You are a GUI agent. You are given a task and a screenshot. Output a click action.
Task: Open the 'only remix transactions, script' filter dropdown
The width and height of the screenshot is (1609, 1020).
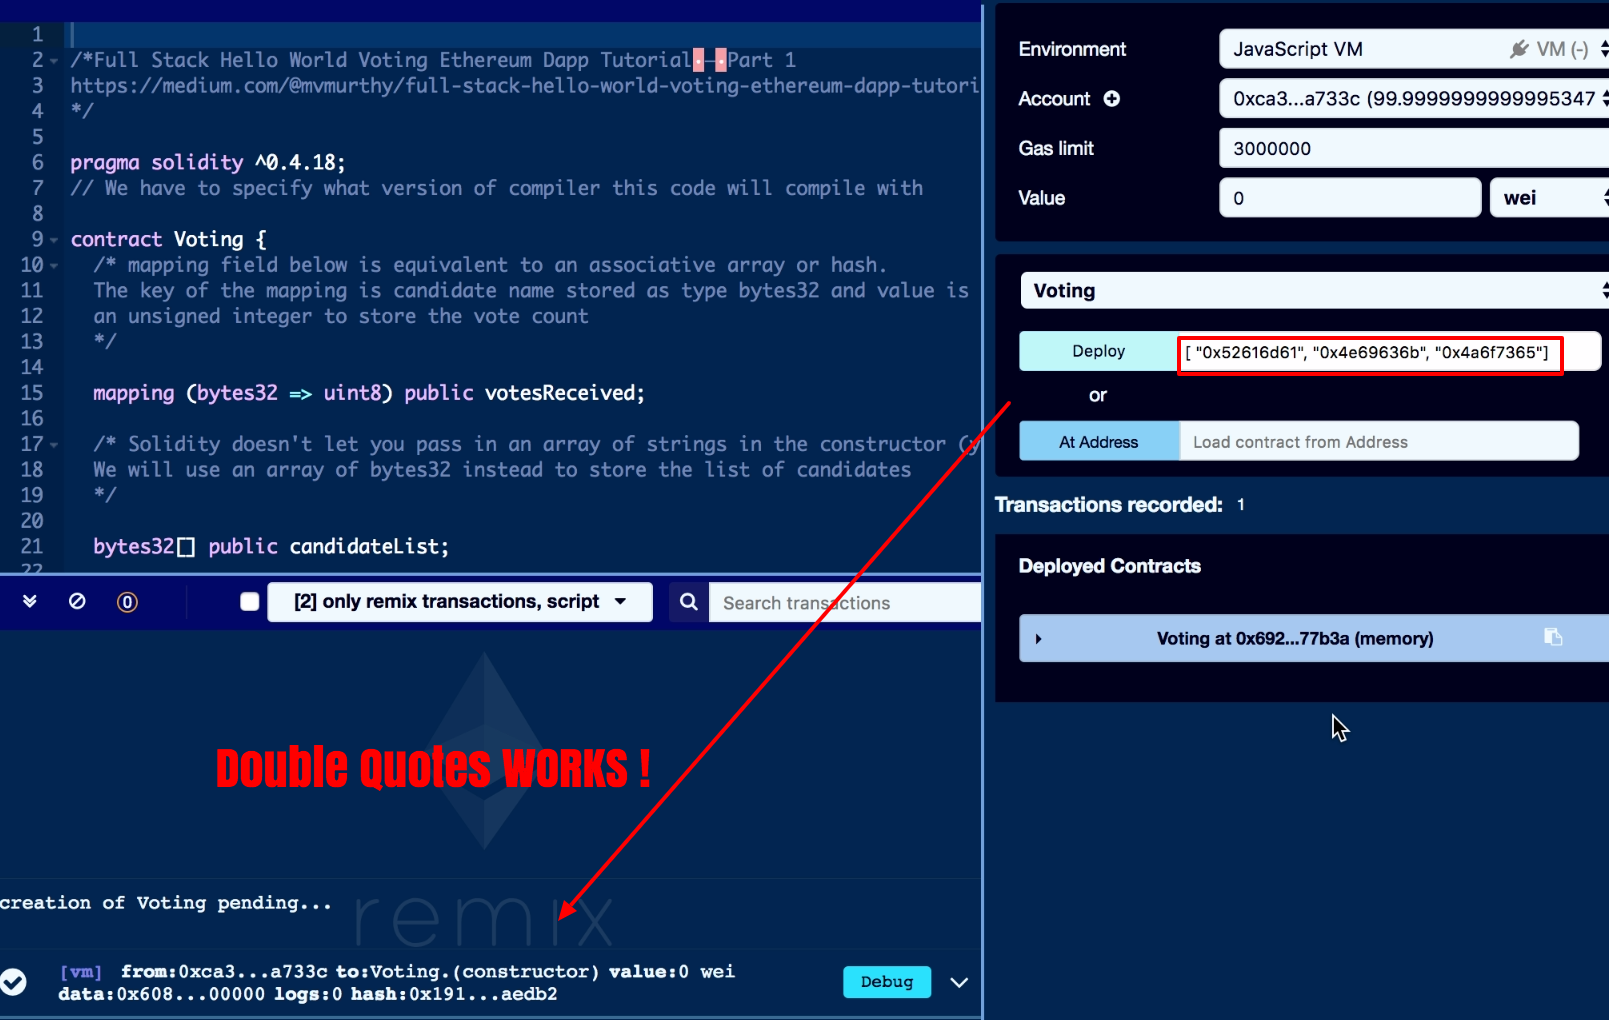pos(459,601)
